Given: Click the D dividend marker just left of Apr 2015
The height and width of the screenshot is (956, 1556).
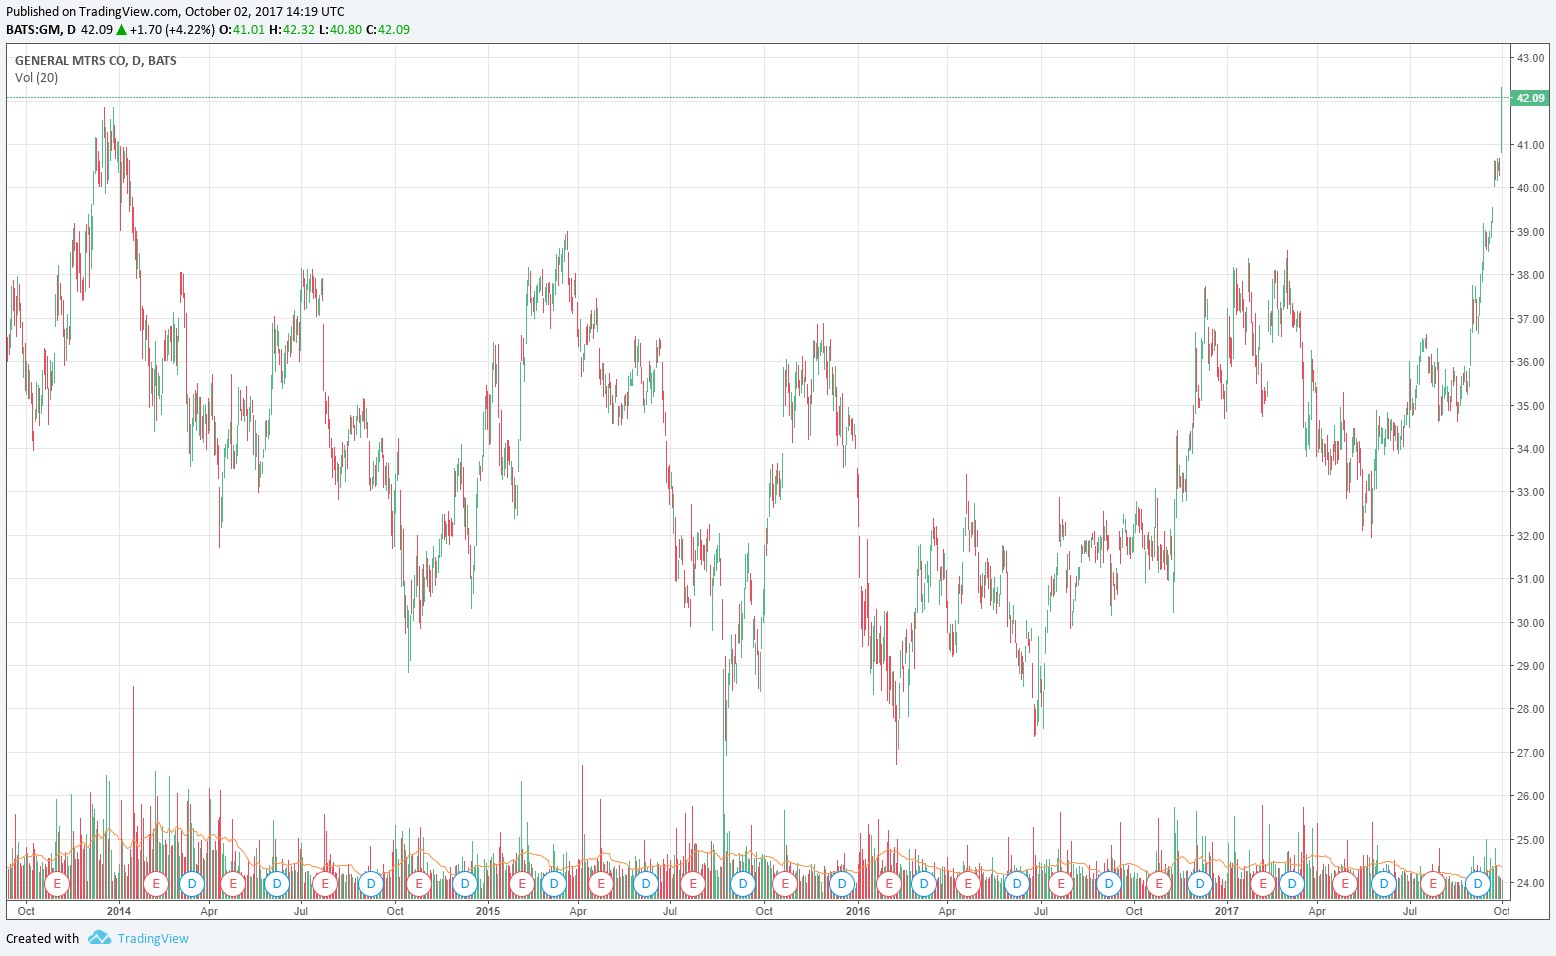Looking at the screenshot, I should coord(553,884).
